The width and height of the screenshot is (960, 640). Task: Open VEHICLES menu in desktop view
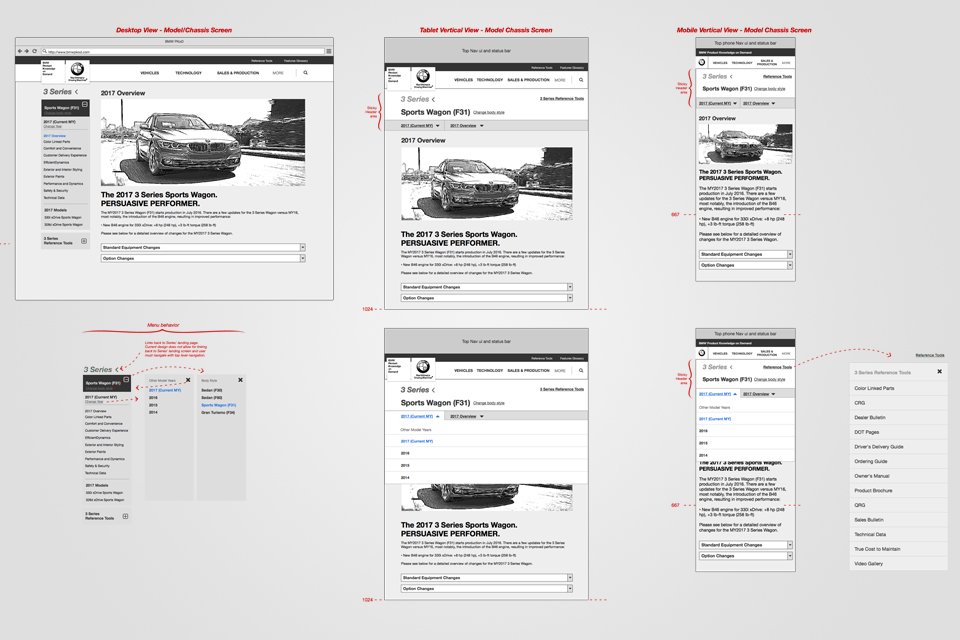(149, 73)
